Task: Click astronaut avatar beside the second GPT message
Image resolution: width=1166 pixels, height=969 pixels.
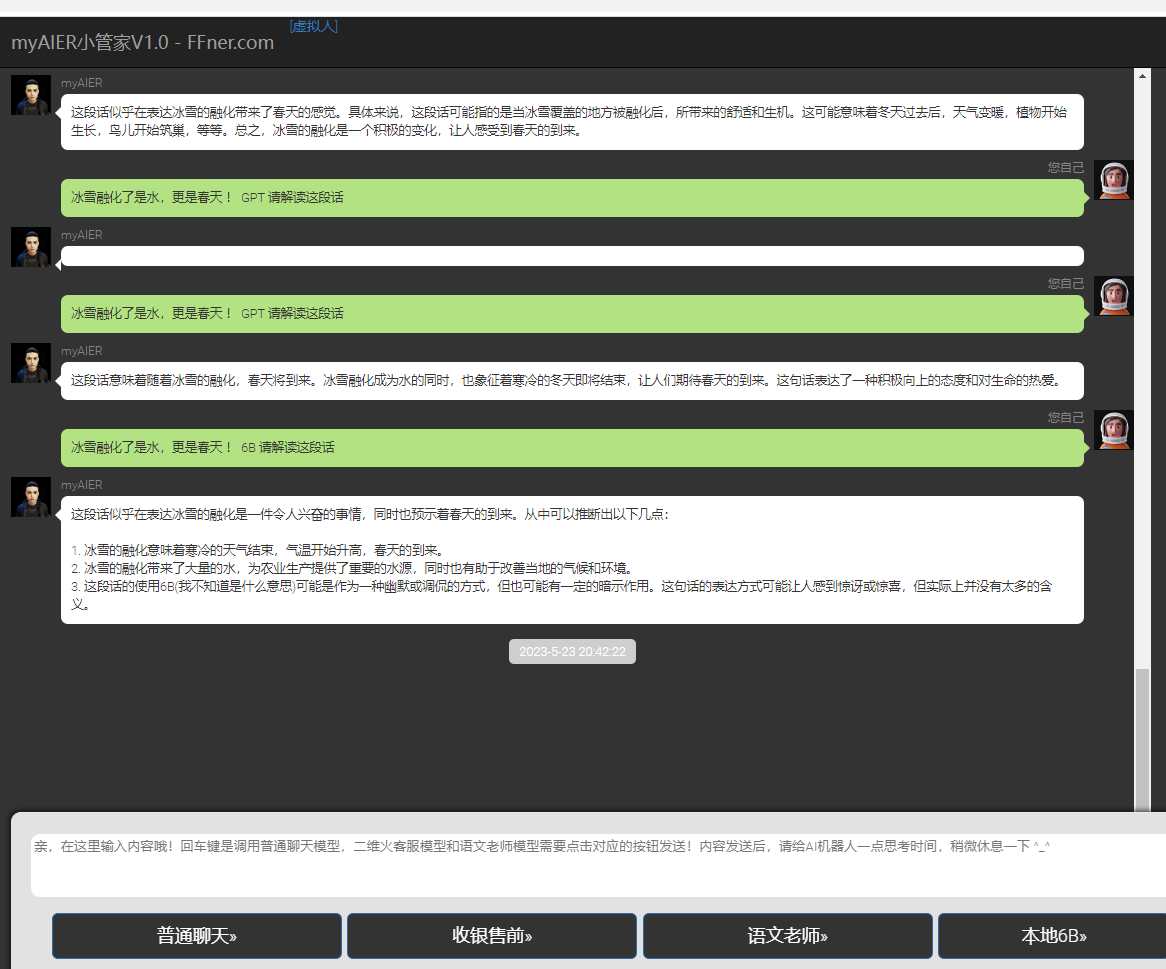Action: coord(1113,296)
